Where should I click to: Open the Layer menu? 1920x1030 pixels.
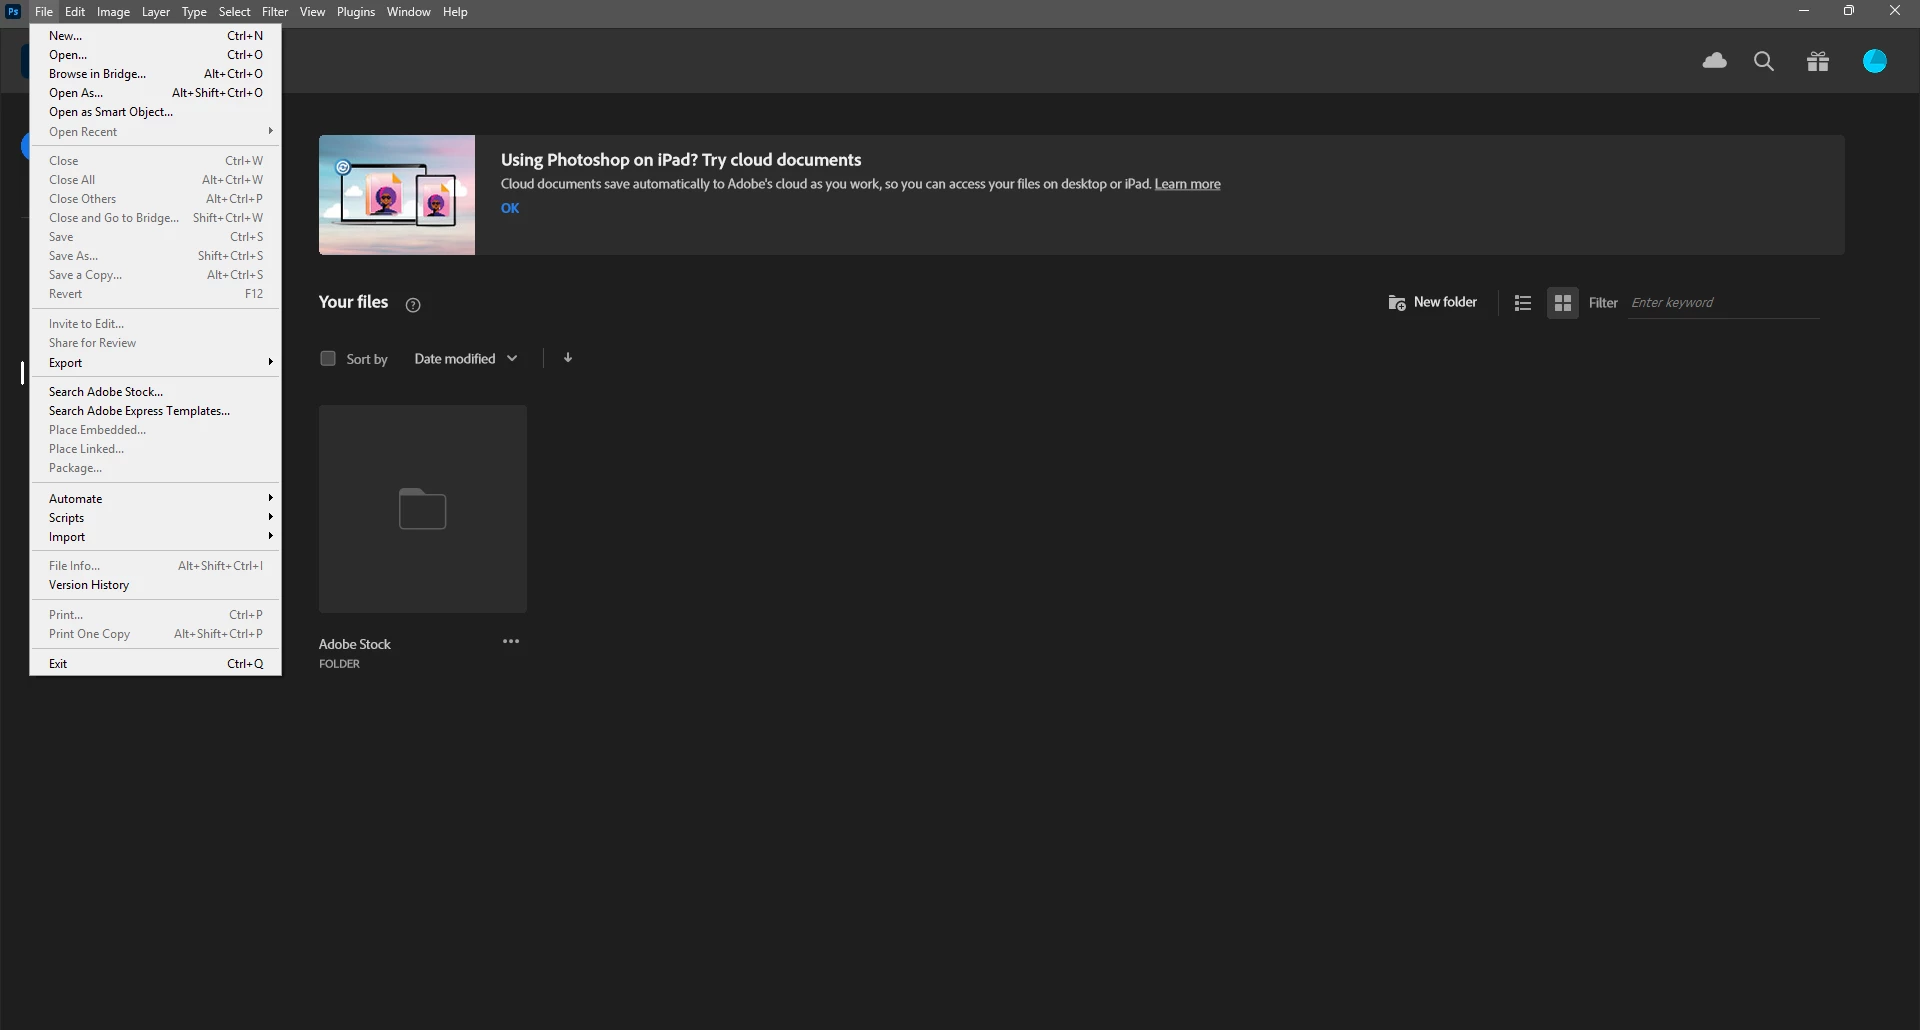[156, 12]
